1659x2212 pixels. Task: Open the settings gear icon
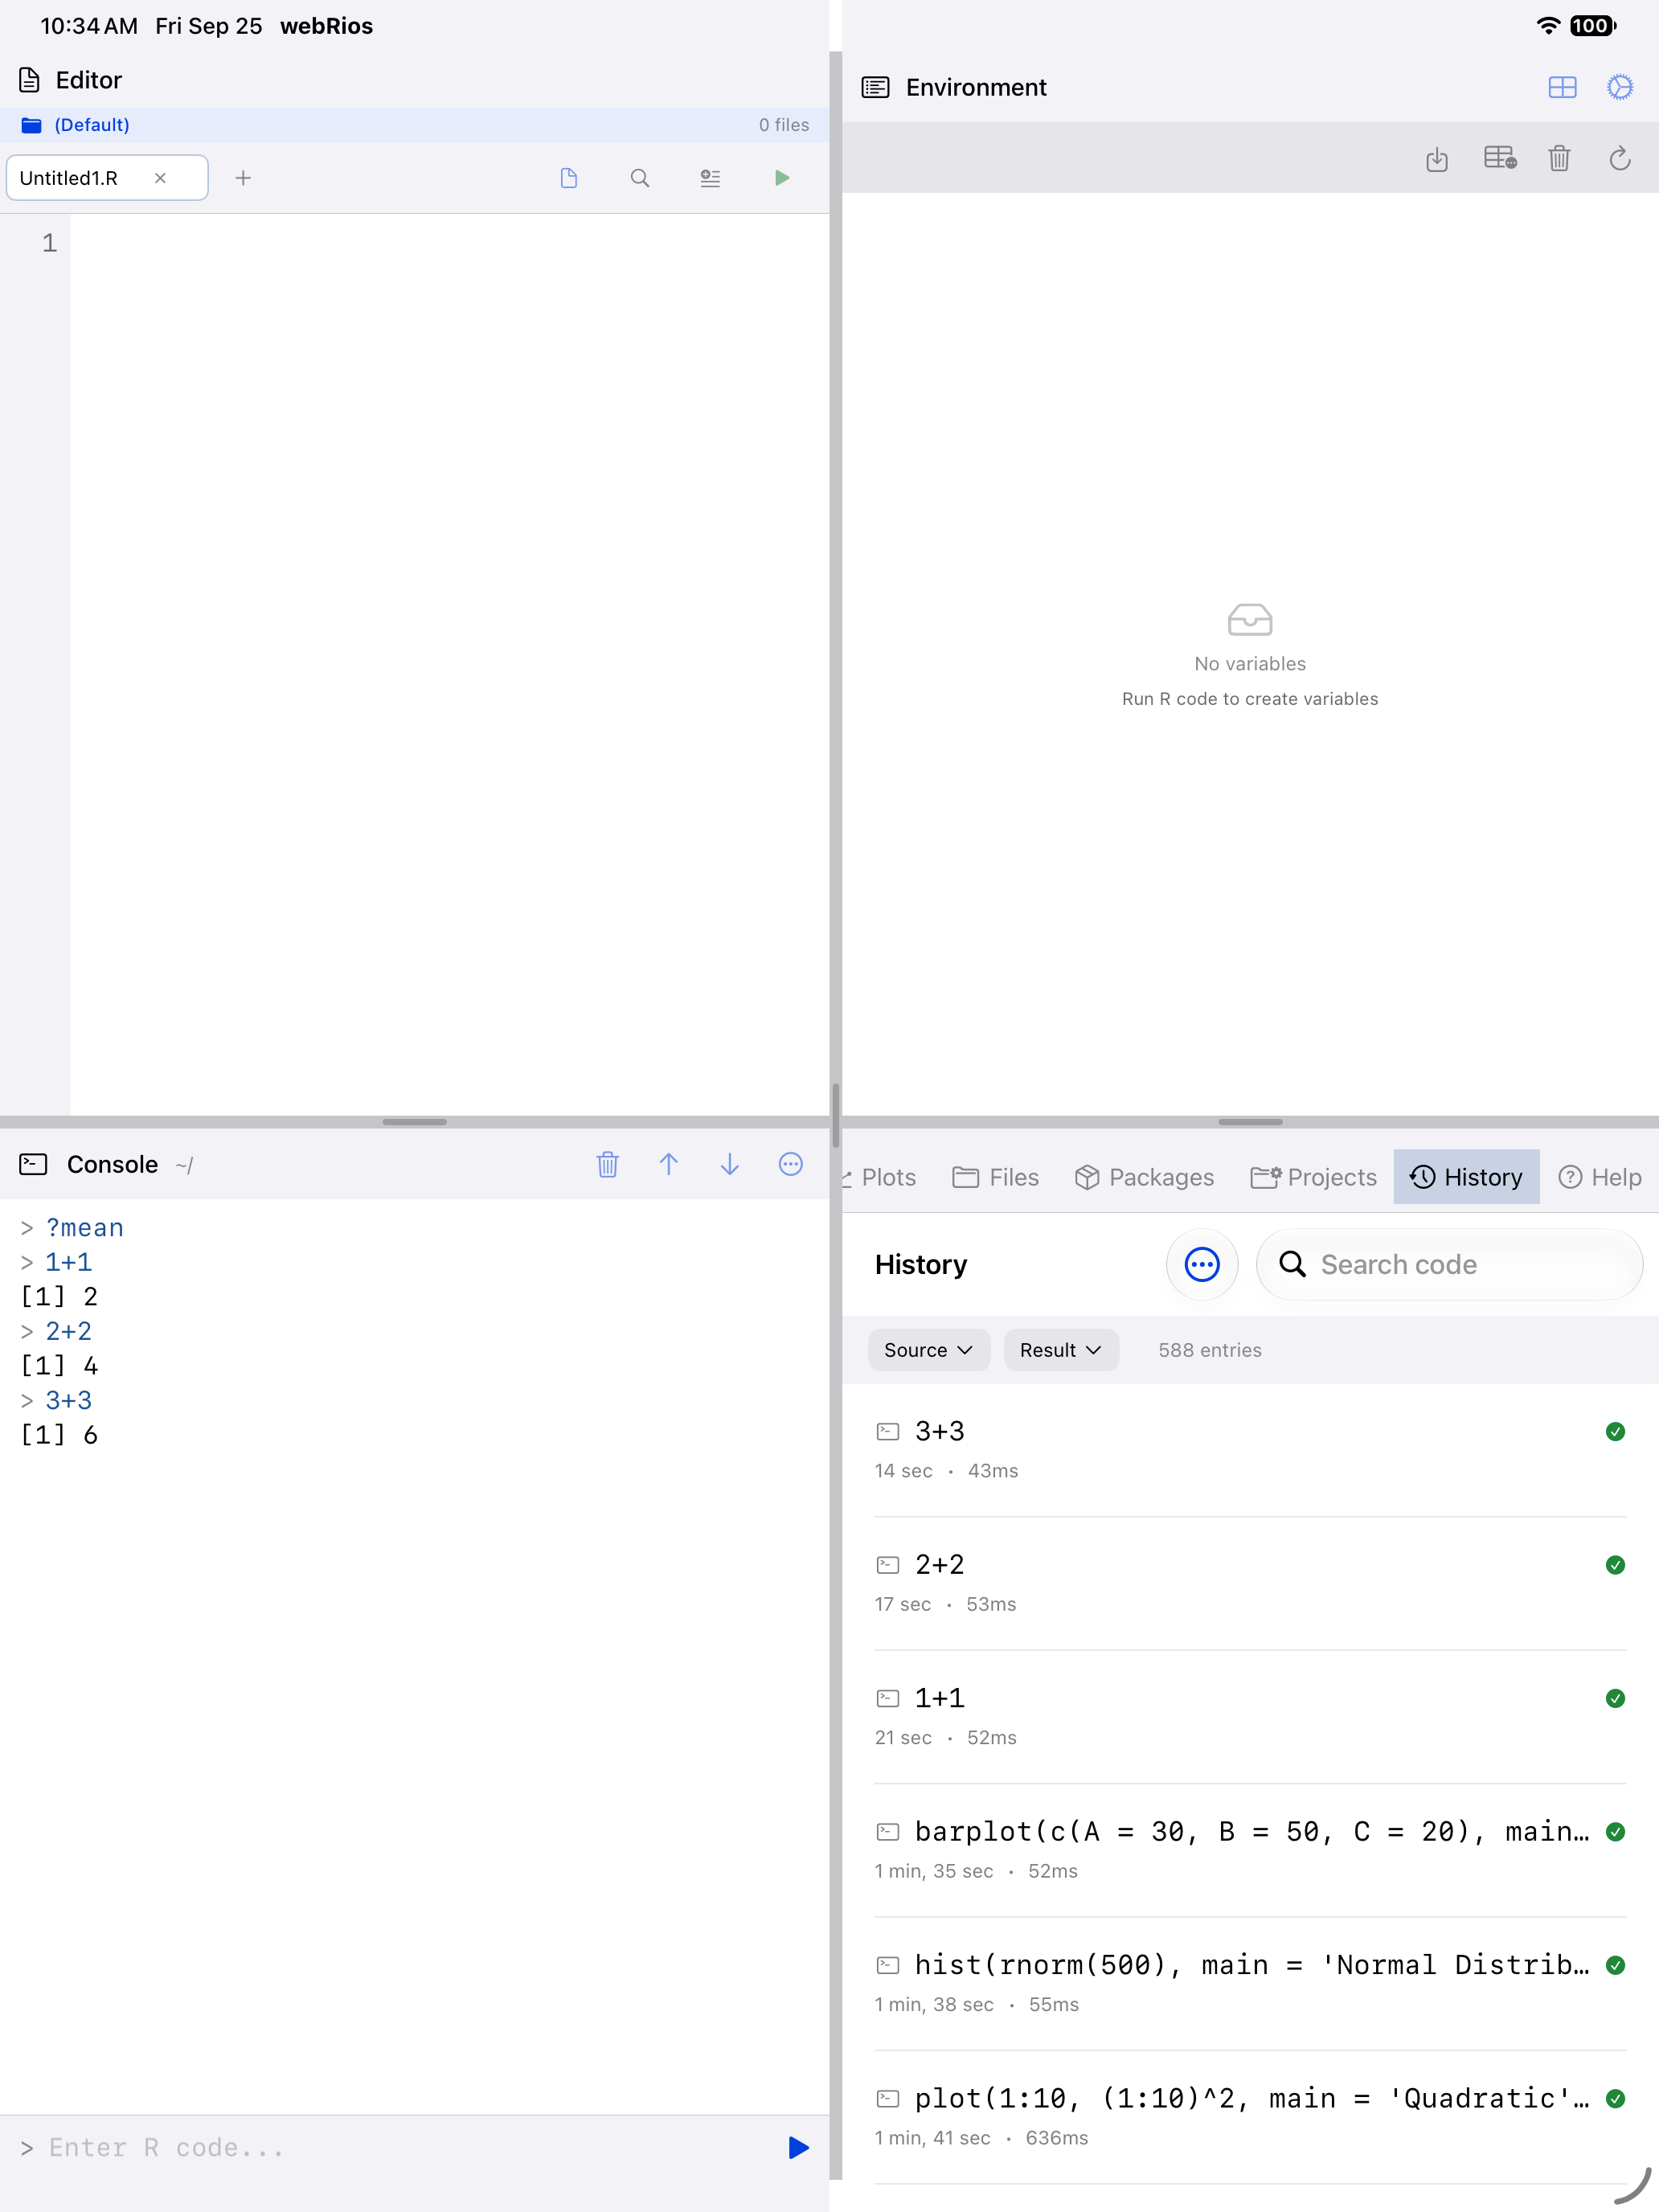pos(1620,87)
